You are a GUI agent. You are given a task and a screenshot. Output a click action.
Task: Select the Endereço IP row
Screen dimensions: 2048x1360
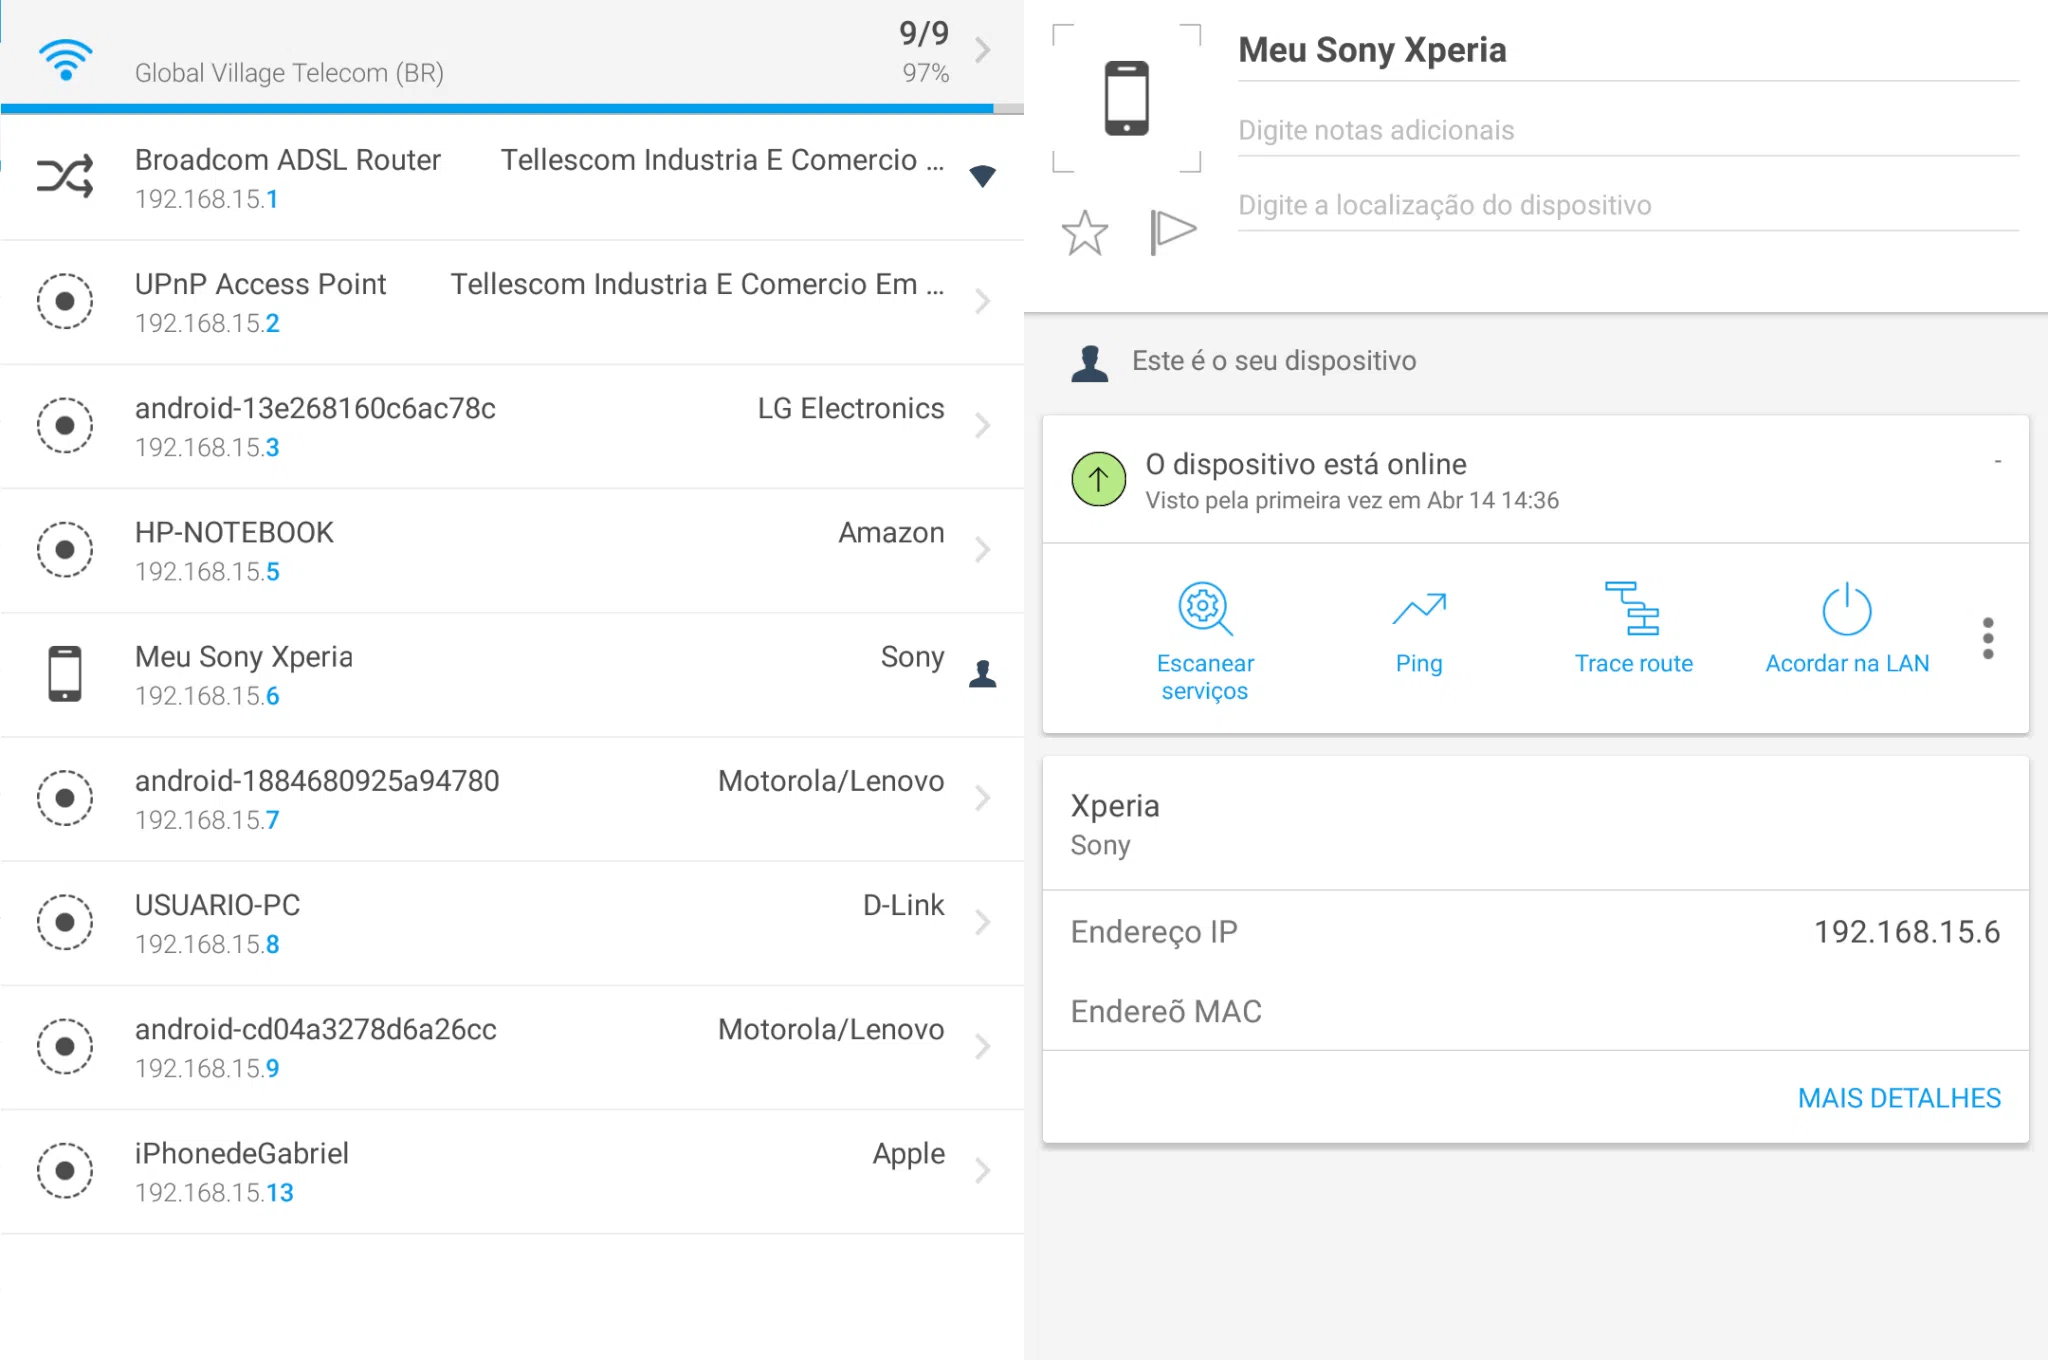1535,932
